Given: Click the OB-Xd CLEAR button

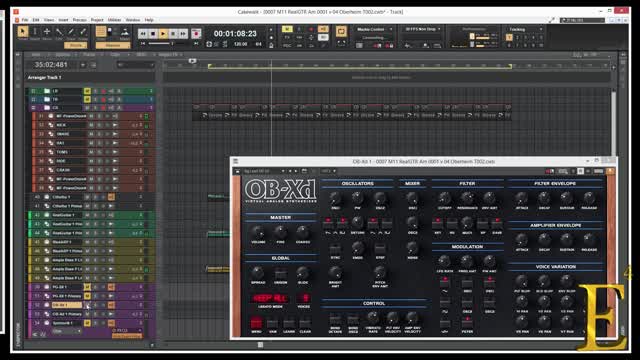Looking at the screenshot, I should pyautogui.click(x=305, y=324).
